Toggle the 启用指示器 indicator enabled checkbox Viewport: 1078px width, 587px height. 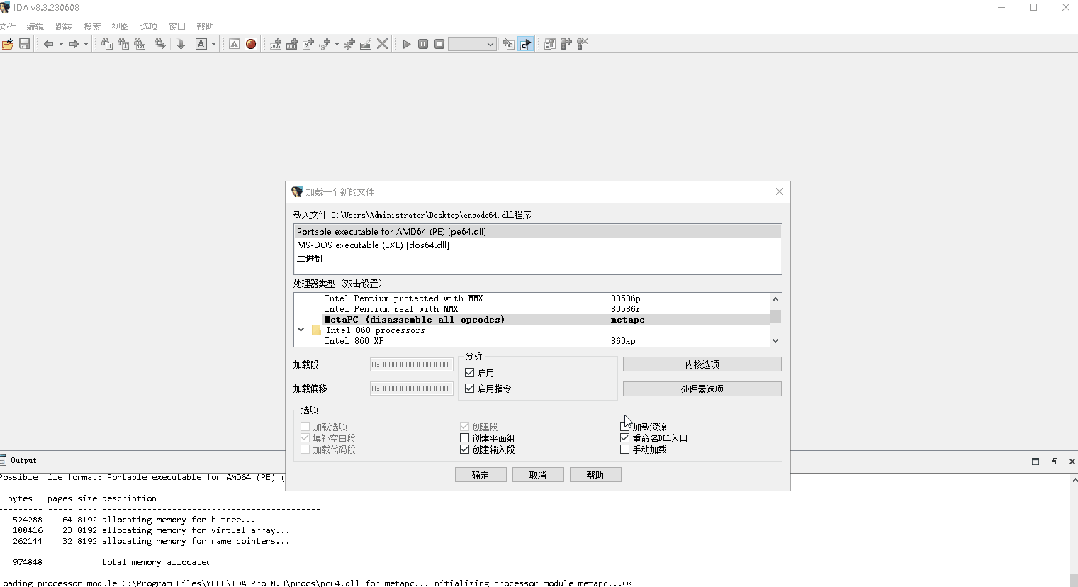(470, 388)
